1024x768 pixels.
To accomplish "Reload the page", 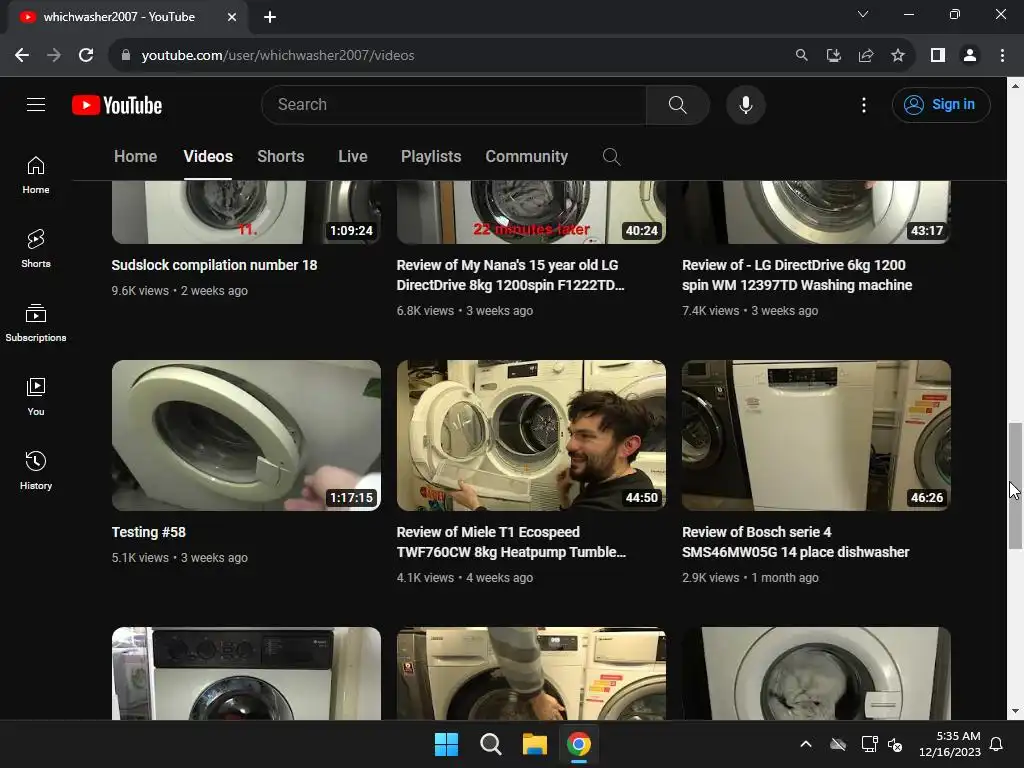I will click(86, 56).
